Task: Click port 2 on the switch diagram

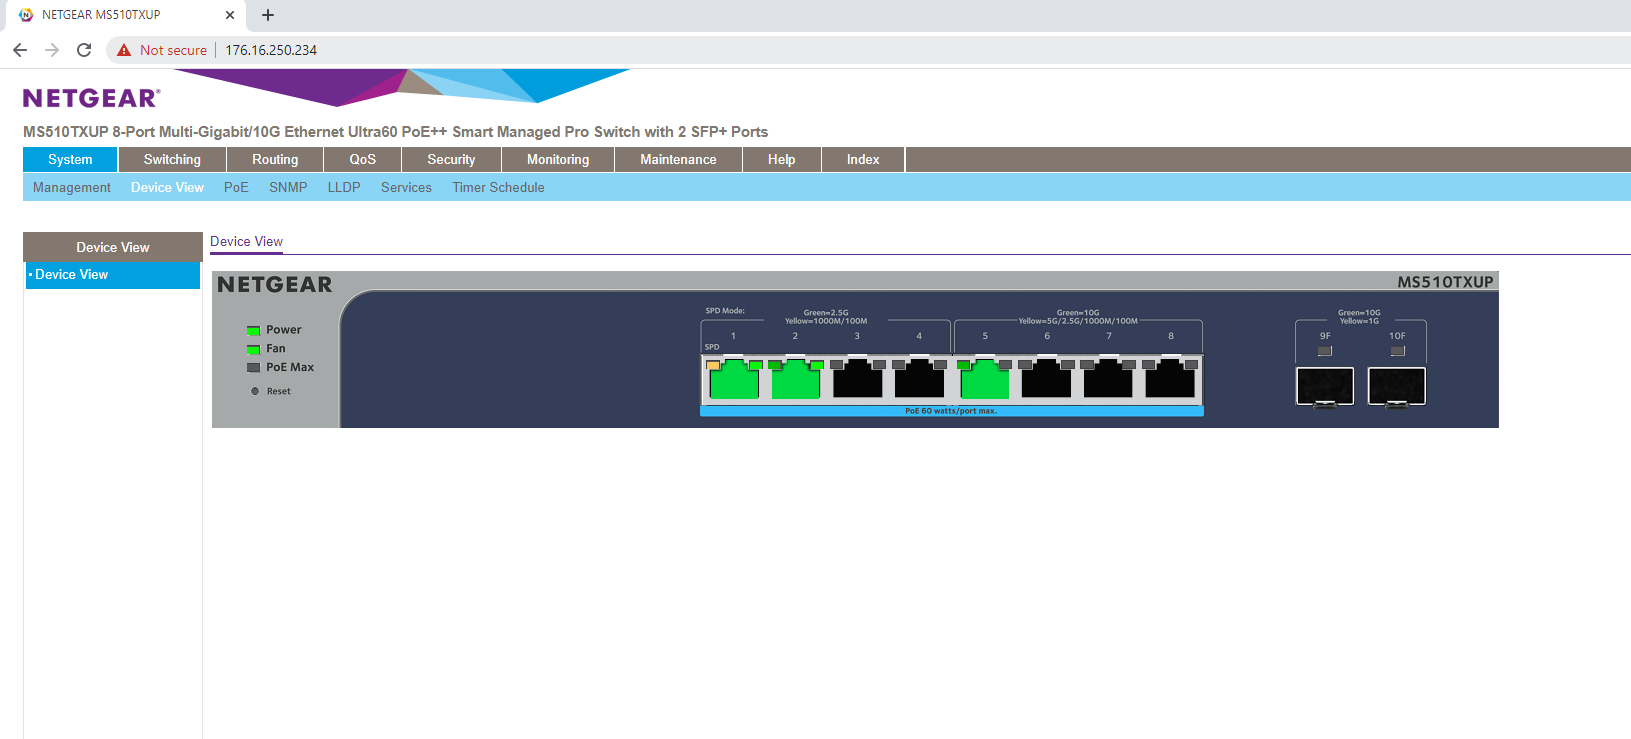Action: (796, 380)
